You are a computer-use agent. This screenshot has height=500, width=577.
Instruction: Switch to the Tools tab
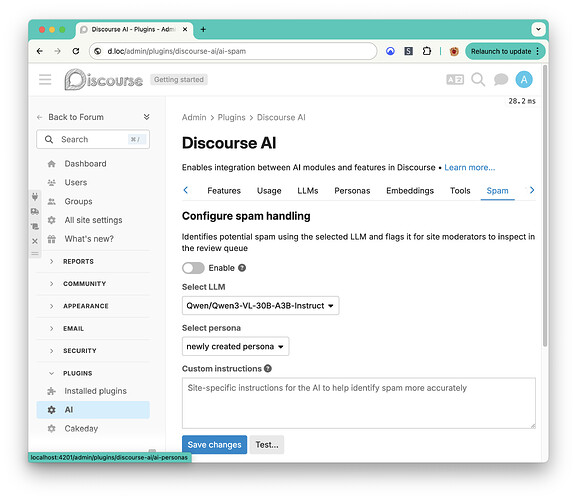[460, 191]
